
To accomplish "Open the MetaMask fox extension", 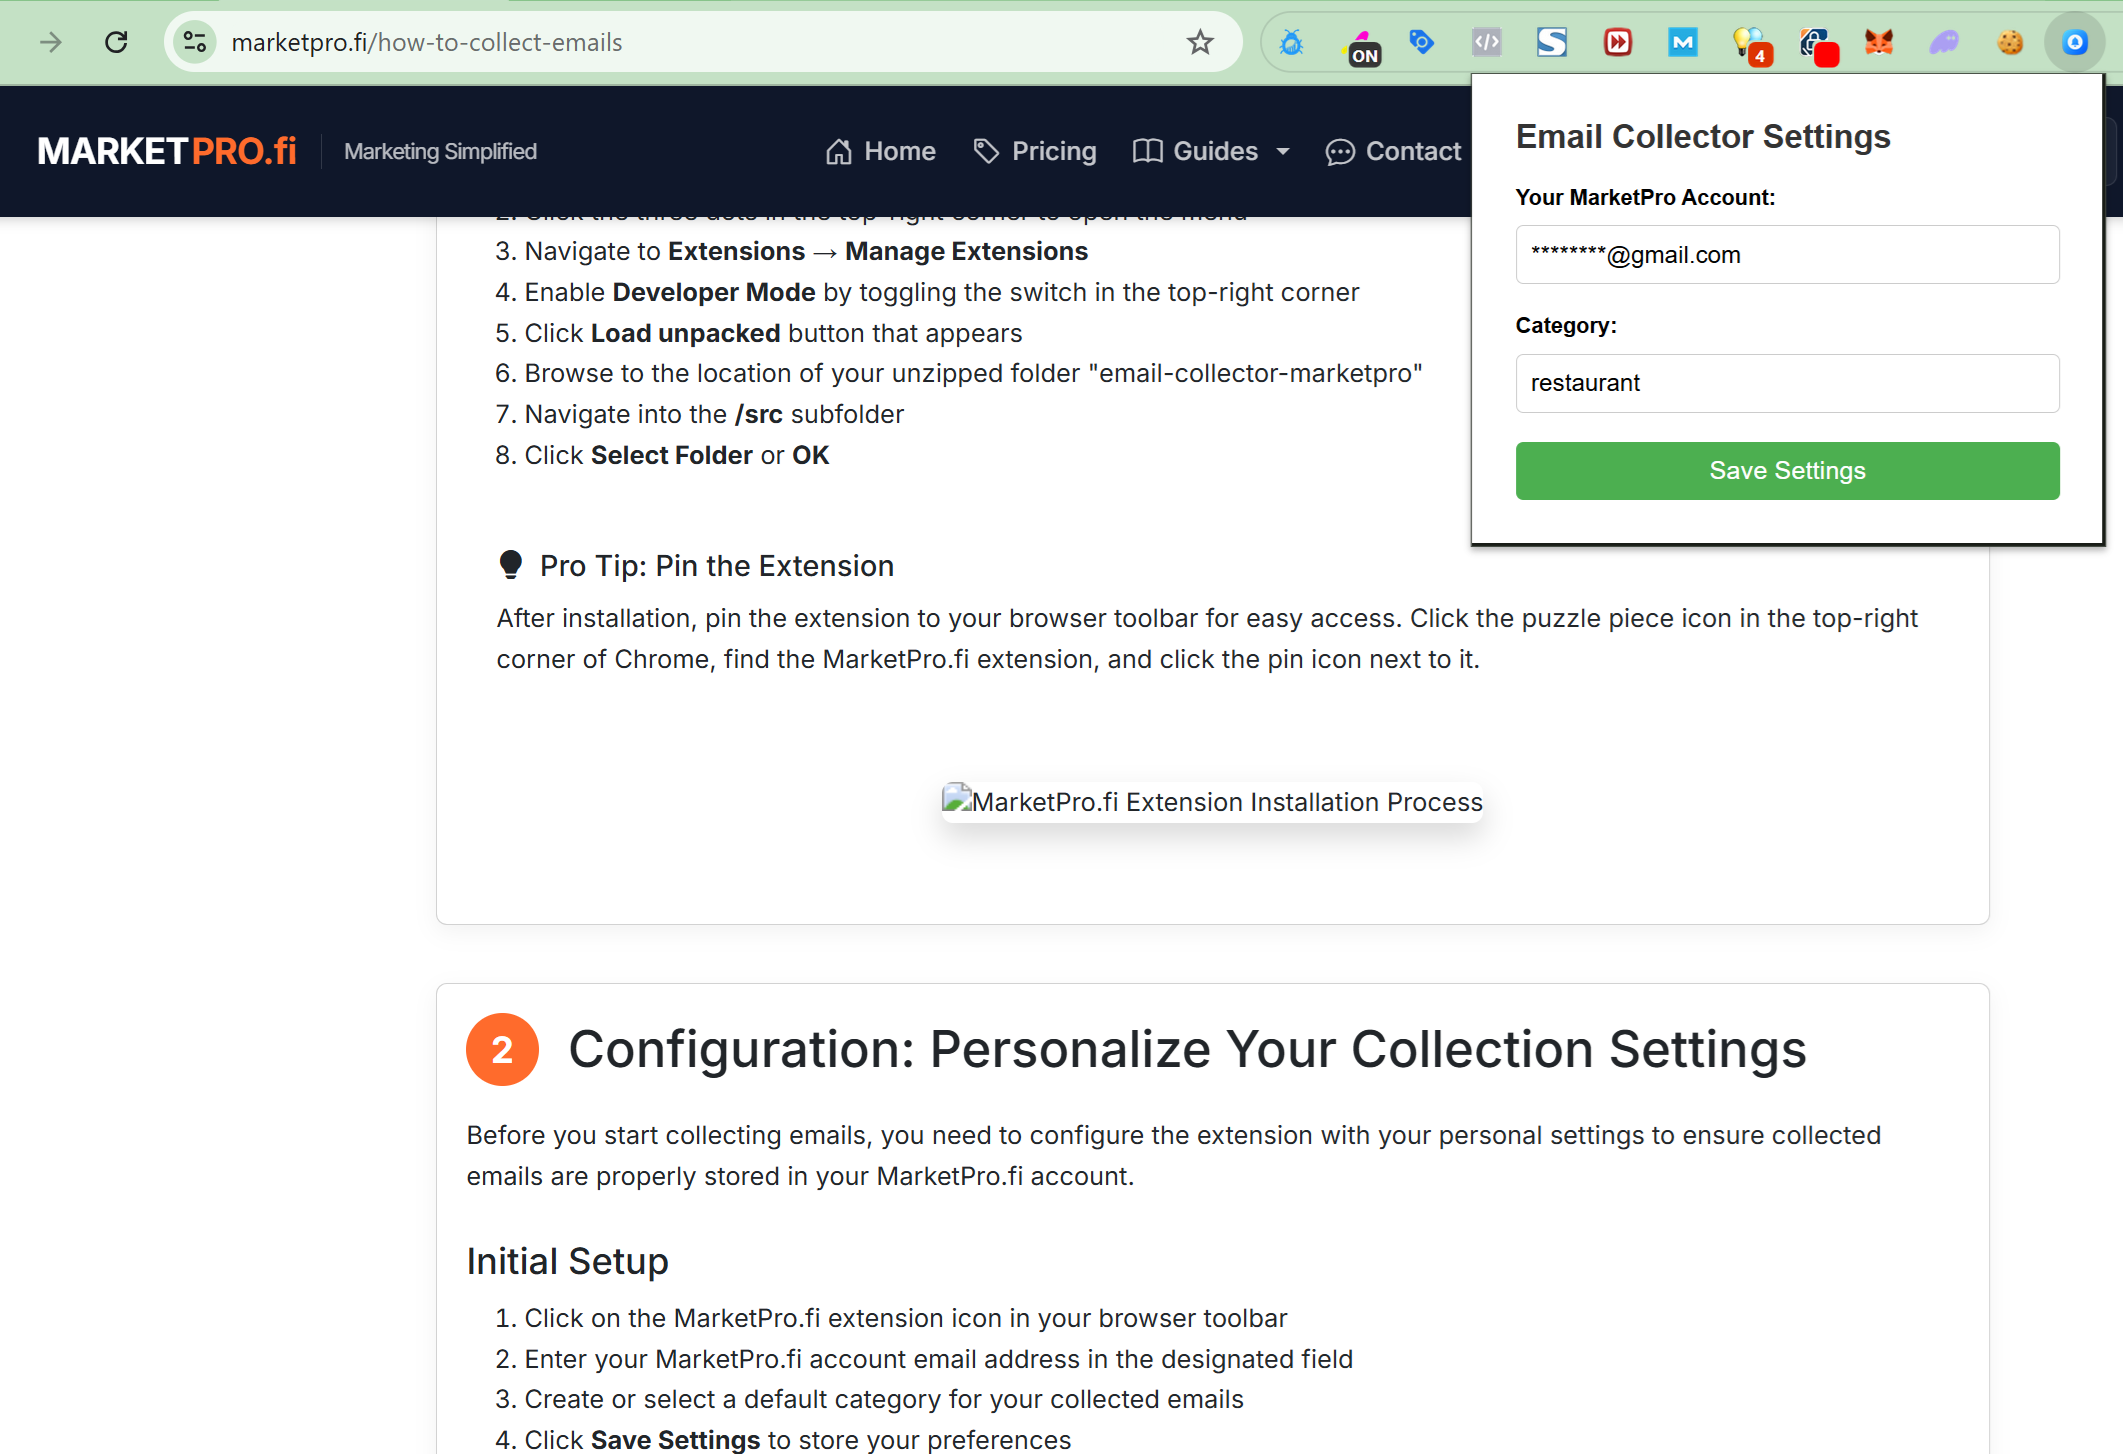I will coord(1879,42).
